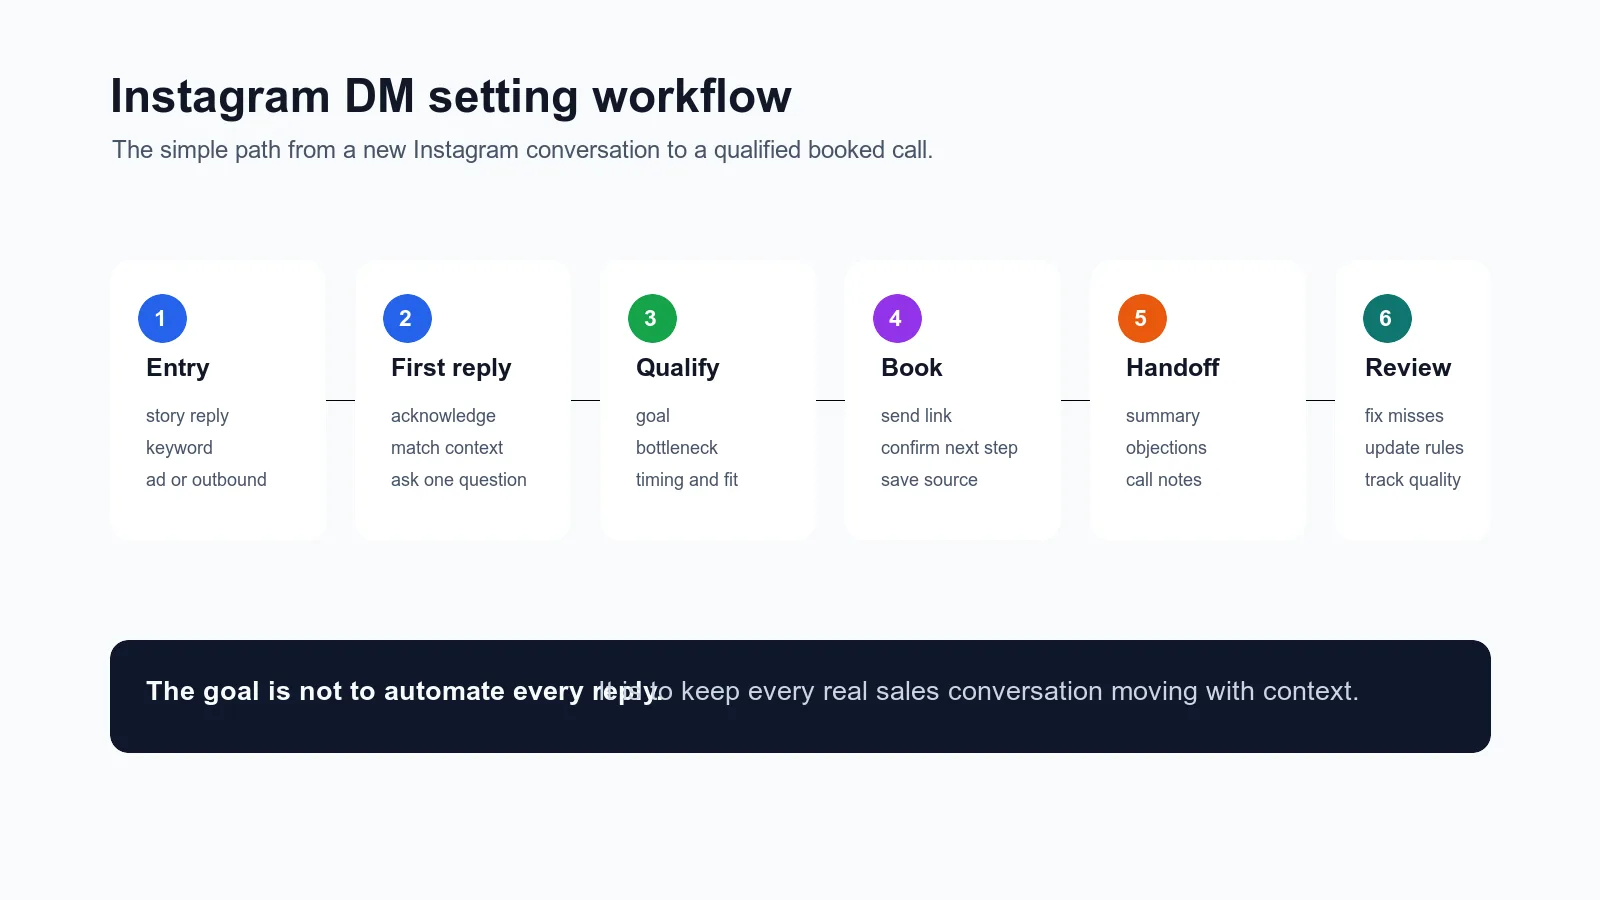1600x900 pixels.
Task: Click 'The goal is not to automate' text
Action: (326, 691)
